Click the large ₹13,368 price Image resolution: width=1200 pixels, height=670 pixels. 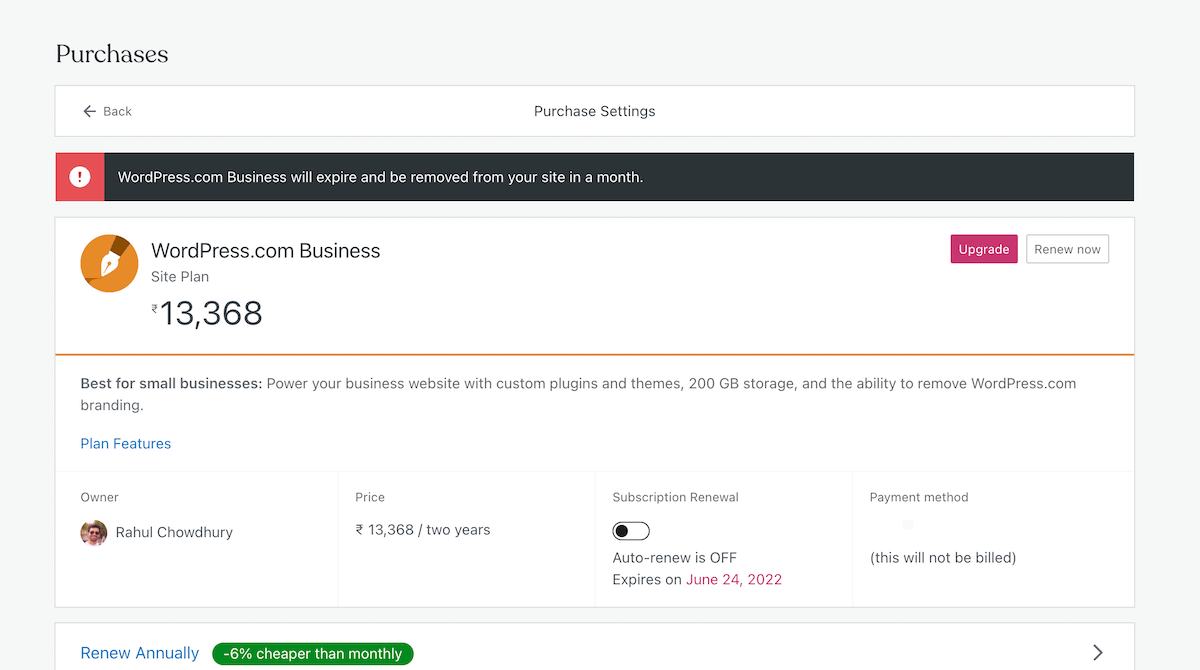207,313
